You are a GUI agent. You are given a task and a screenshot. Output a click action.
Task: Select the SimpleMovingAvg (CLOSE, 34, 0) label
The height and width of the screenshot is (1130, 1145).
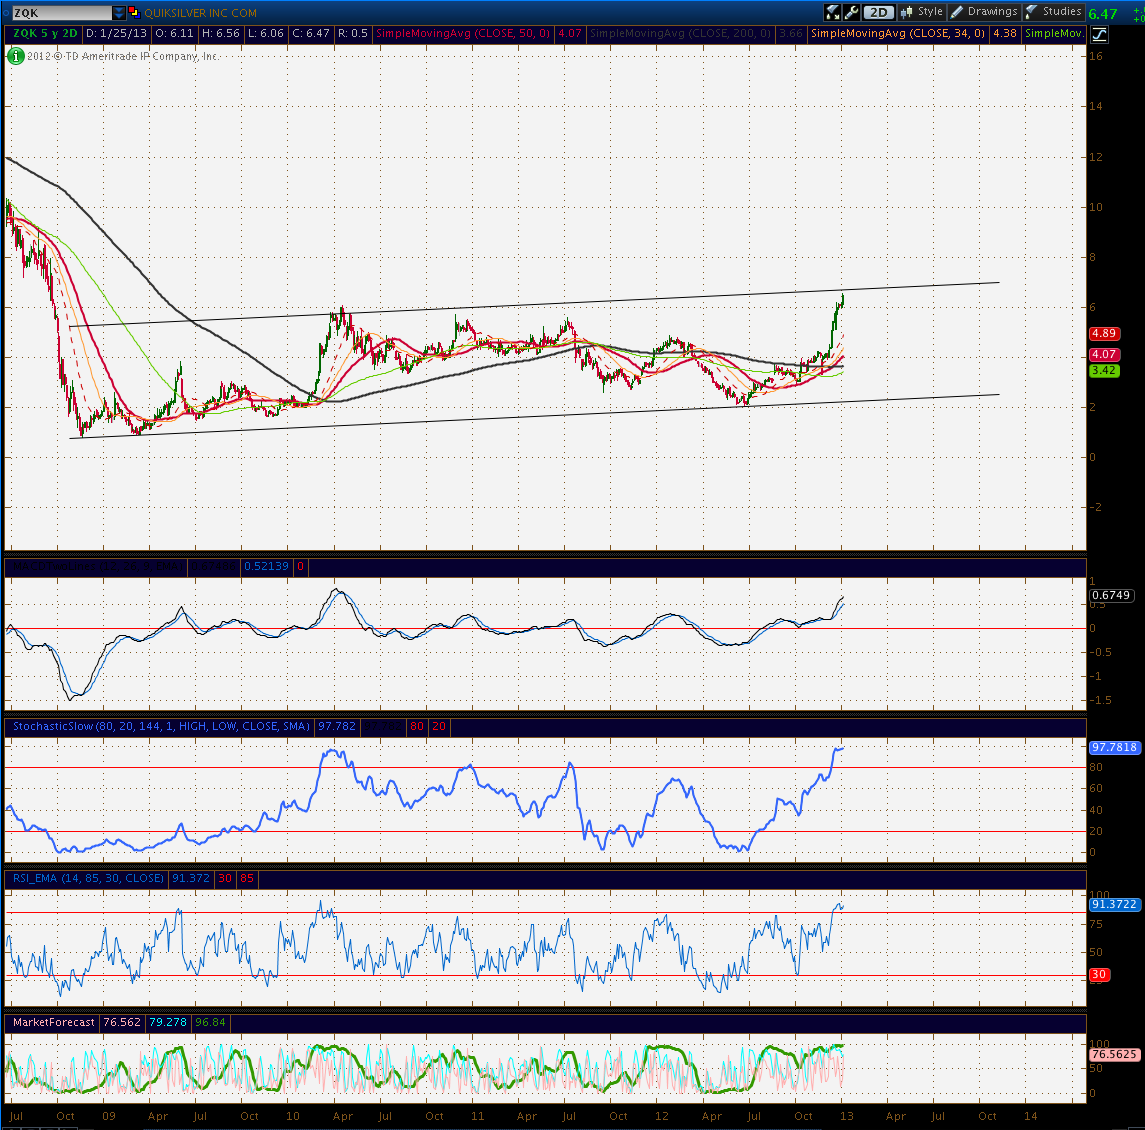click(x=897, y=34)
